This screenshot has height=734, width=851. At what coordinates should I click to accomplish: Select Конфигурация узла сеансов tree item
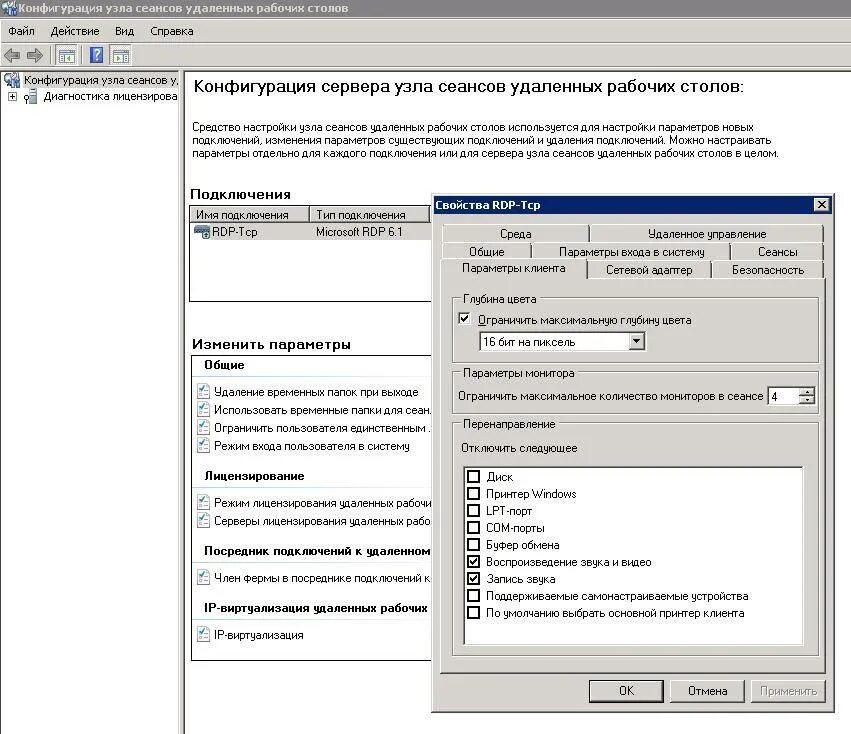tap(100, 80)
